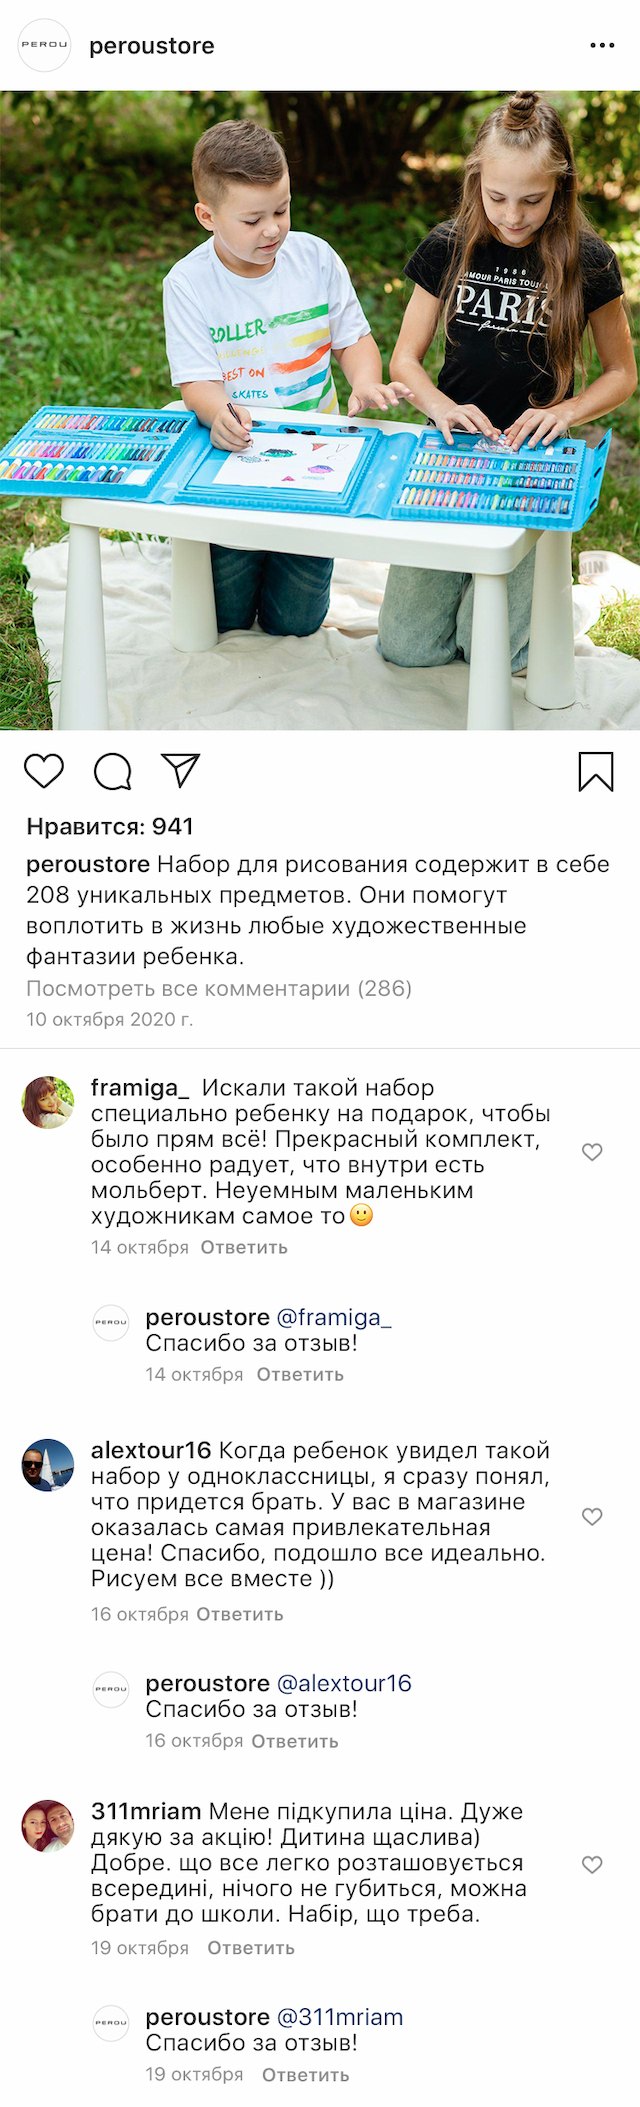Image resolution: width=640 pixels, height=2107 pixels.
Task: Open peroustore username in header
Action: click(x=152, y=46)
